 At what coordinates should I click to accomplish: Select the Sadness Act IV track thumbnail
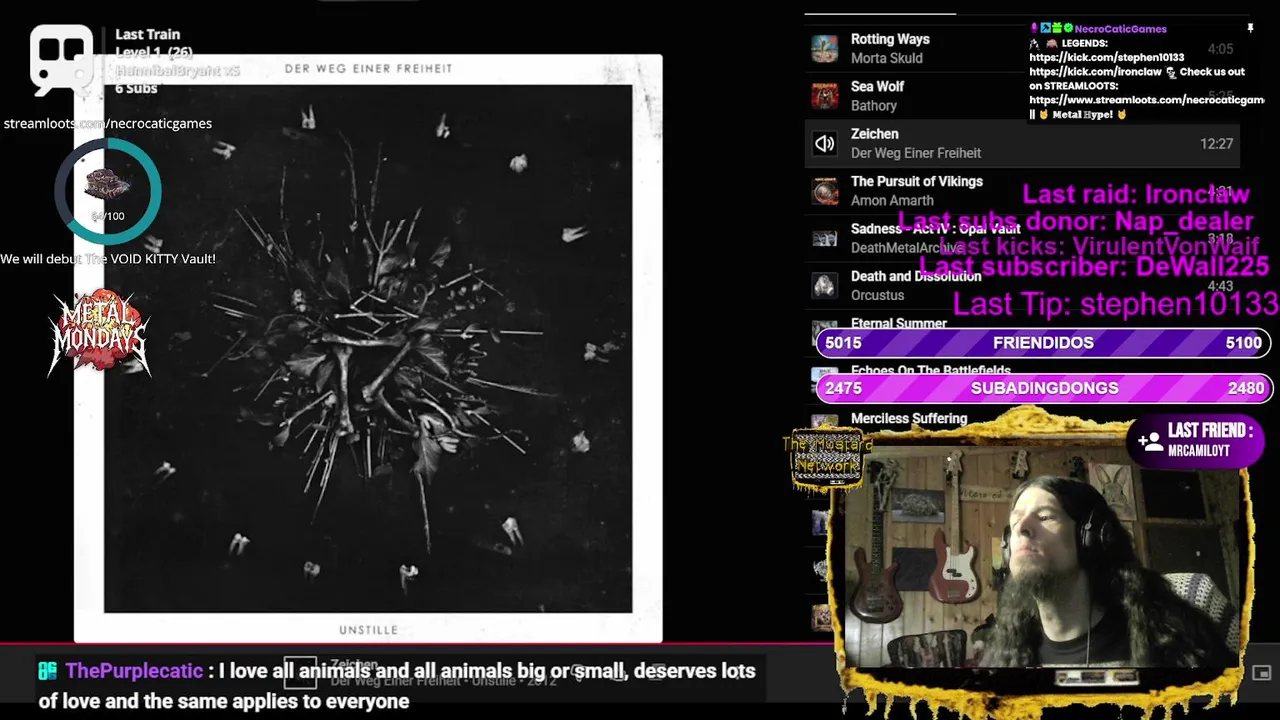824,238
